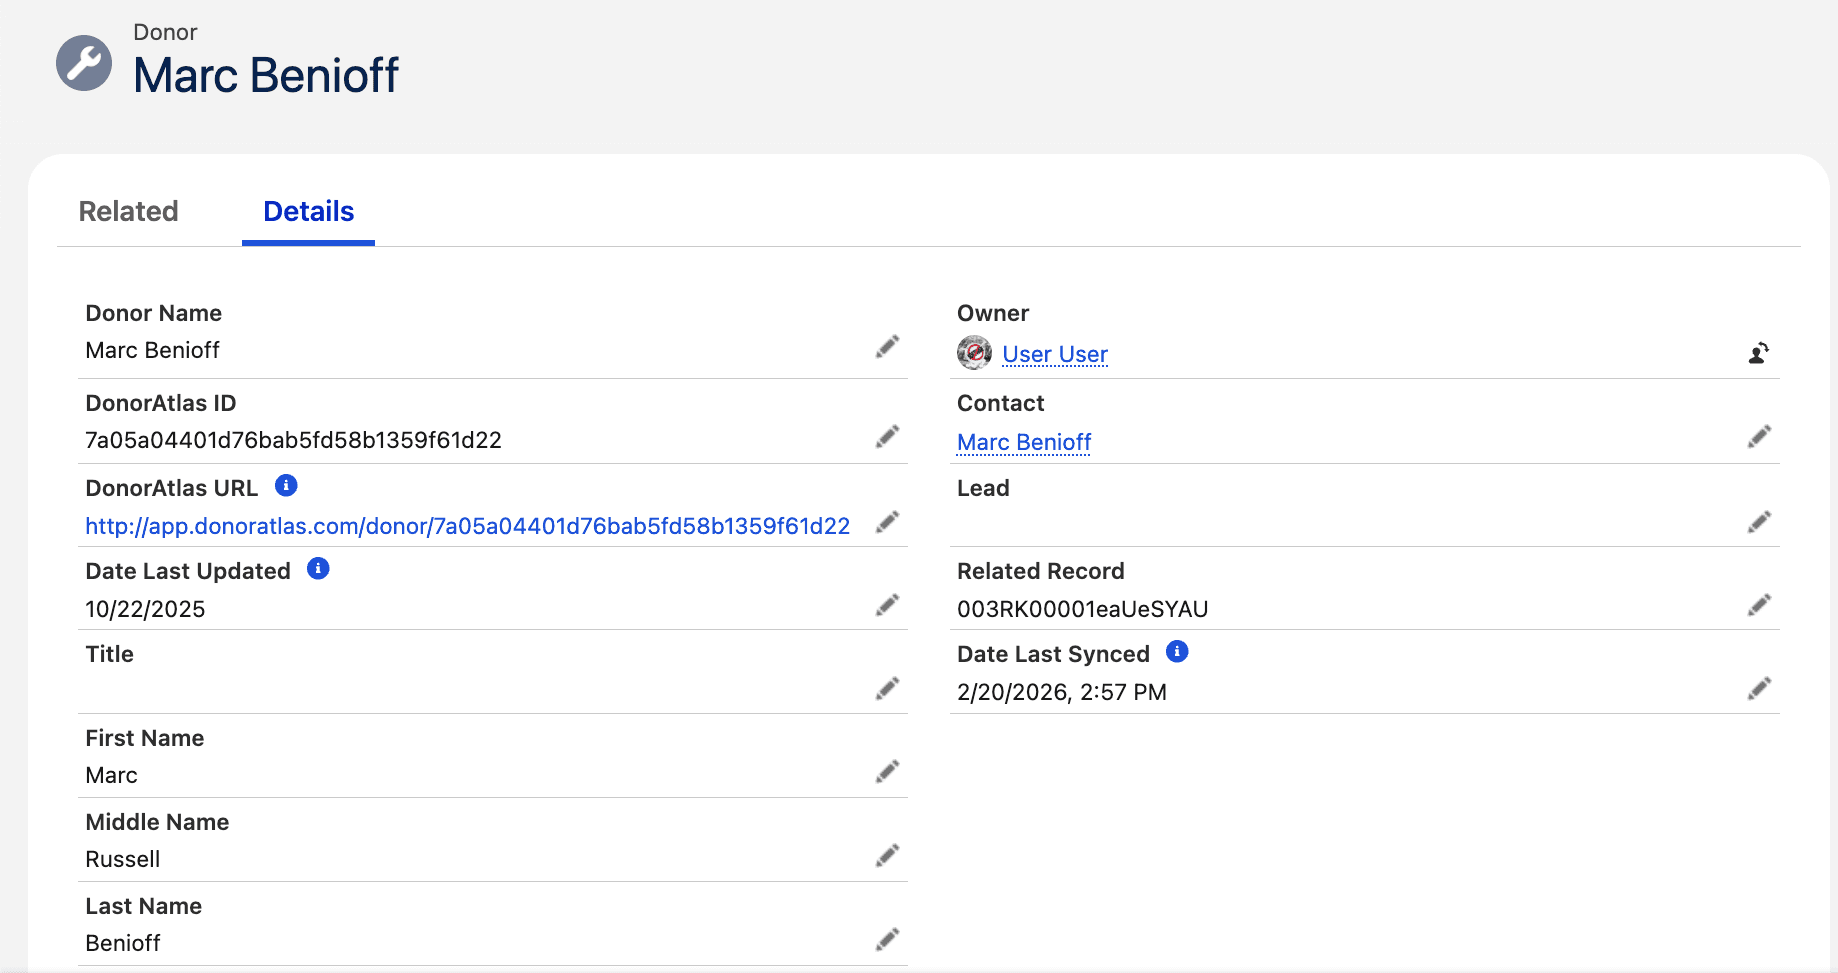Viewport: 1838px width, 973px height.
Task: Edit the Lead field
Action: [x=1759, y=522]
